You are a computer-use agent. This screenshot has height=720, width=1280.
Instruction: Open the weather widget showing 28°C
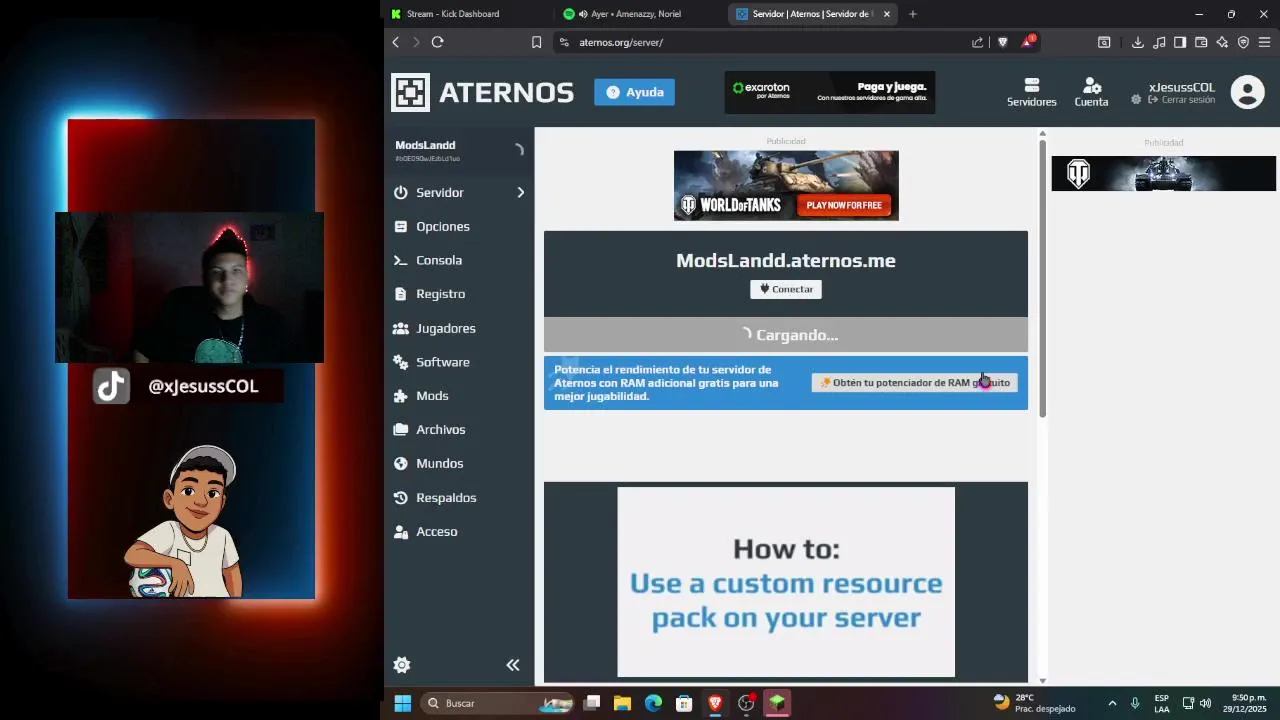pos(1035,703)
